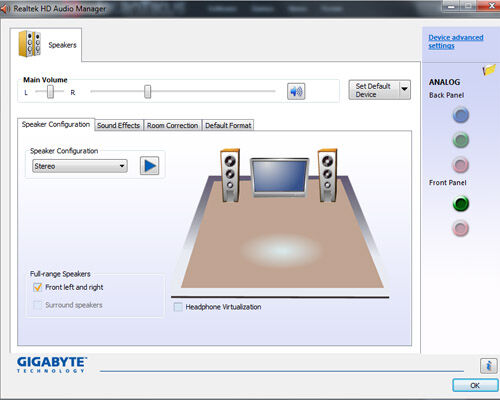
Task: Click the Realtek title bar speaker icon
Action: click(x=5, y=9)
